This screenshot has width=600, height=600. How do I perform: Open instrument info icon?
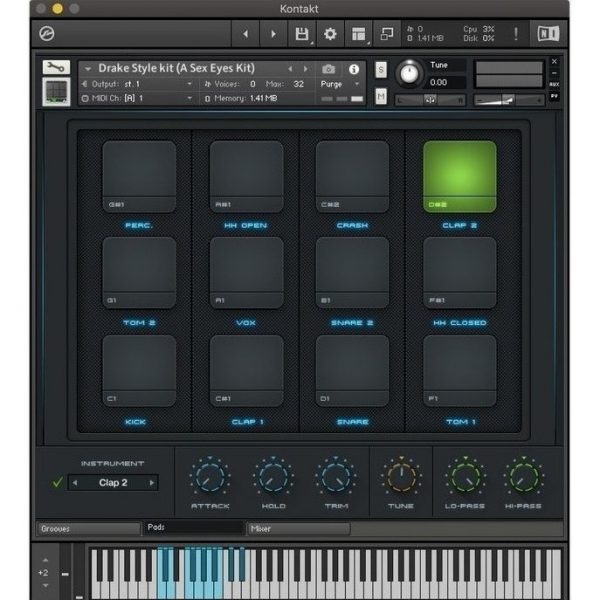point(354,69)
